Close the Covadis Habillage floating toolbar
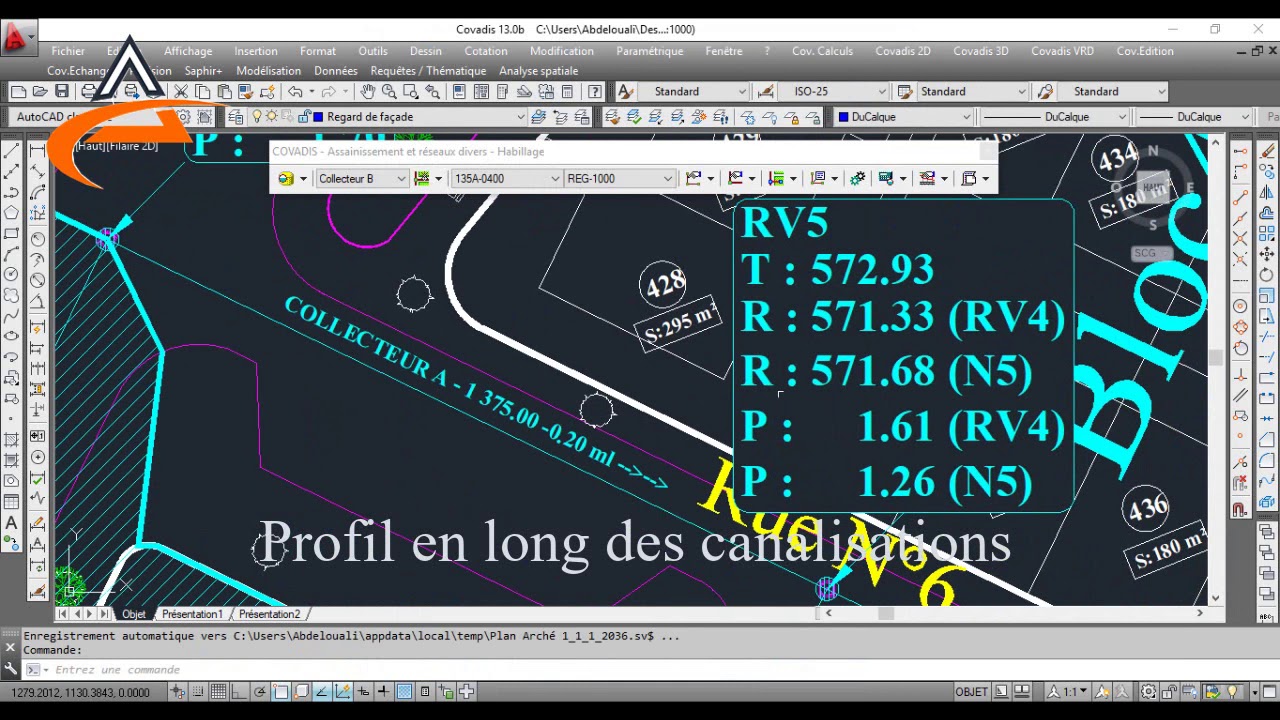 pyautogui.click(x=987, y=152)
